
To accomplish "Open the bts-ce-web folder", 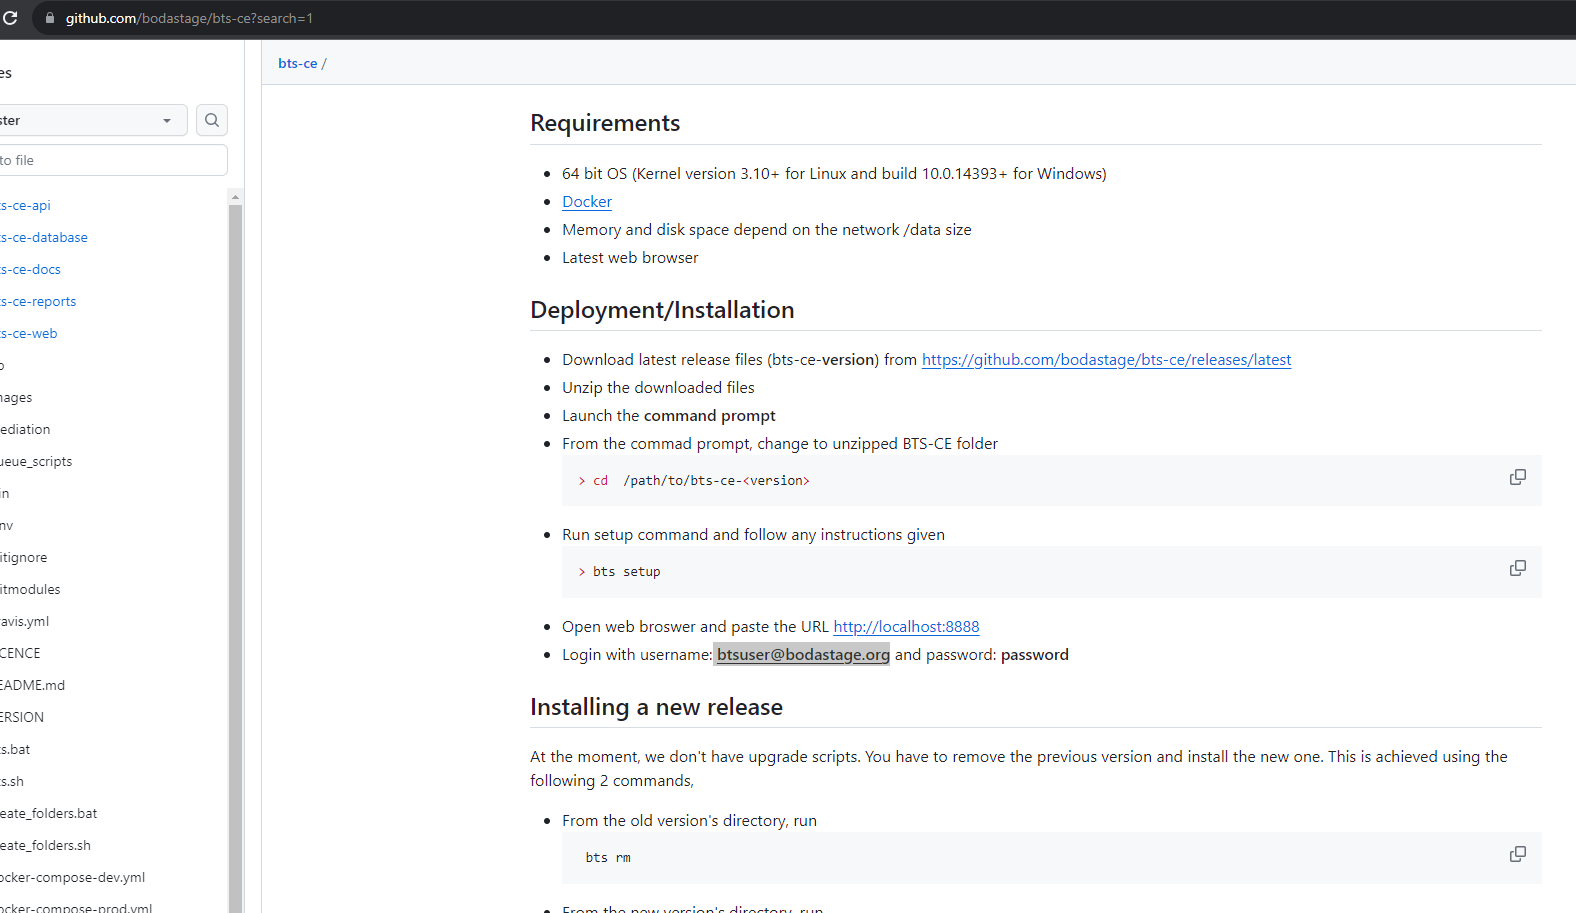I will coord(29,333).
